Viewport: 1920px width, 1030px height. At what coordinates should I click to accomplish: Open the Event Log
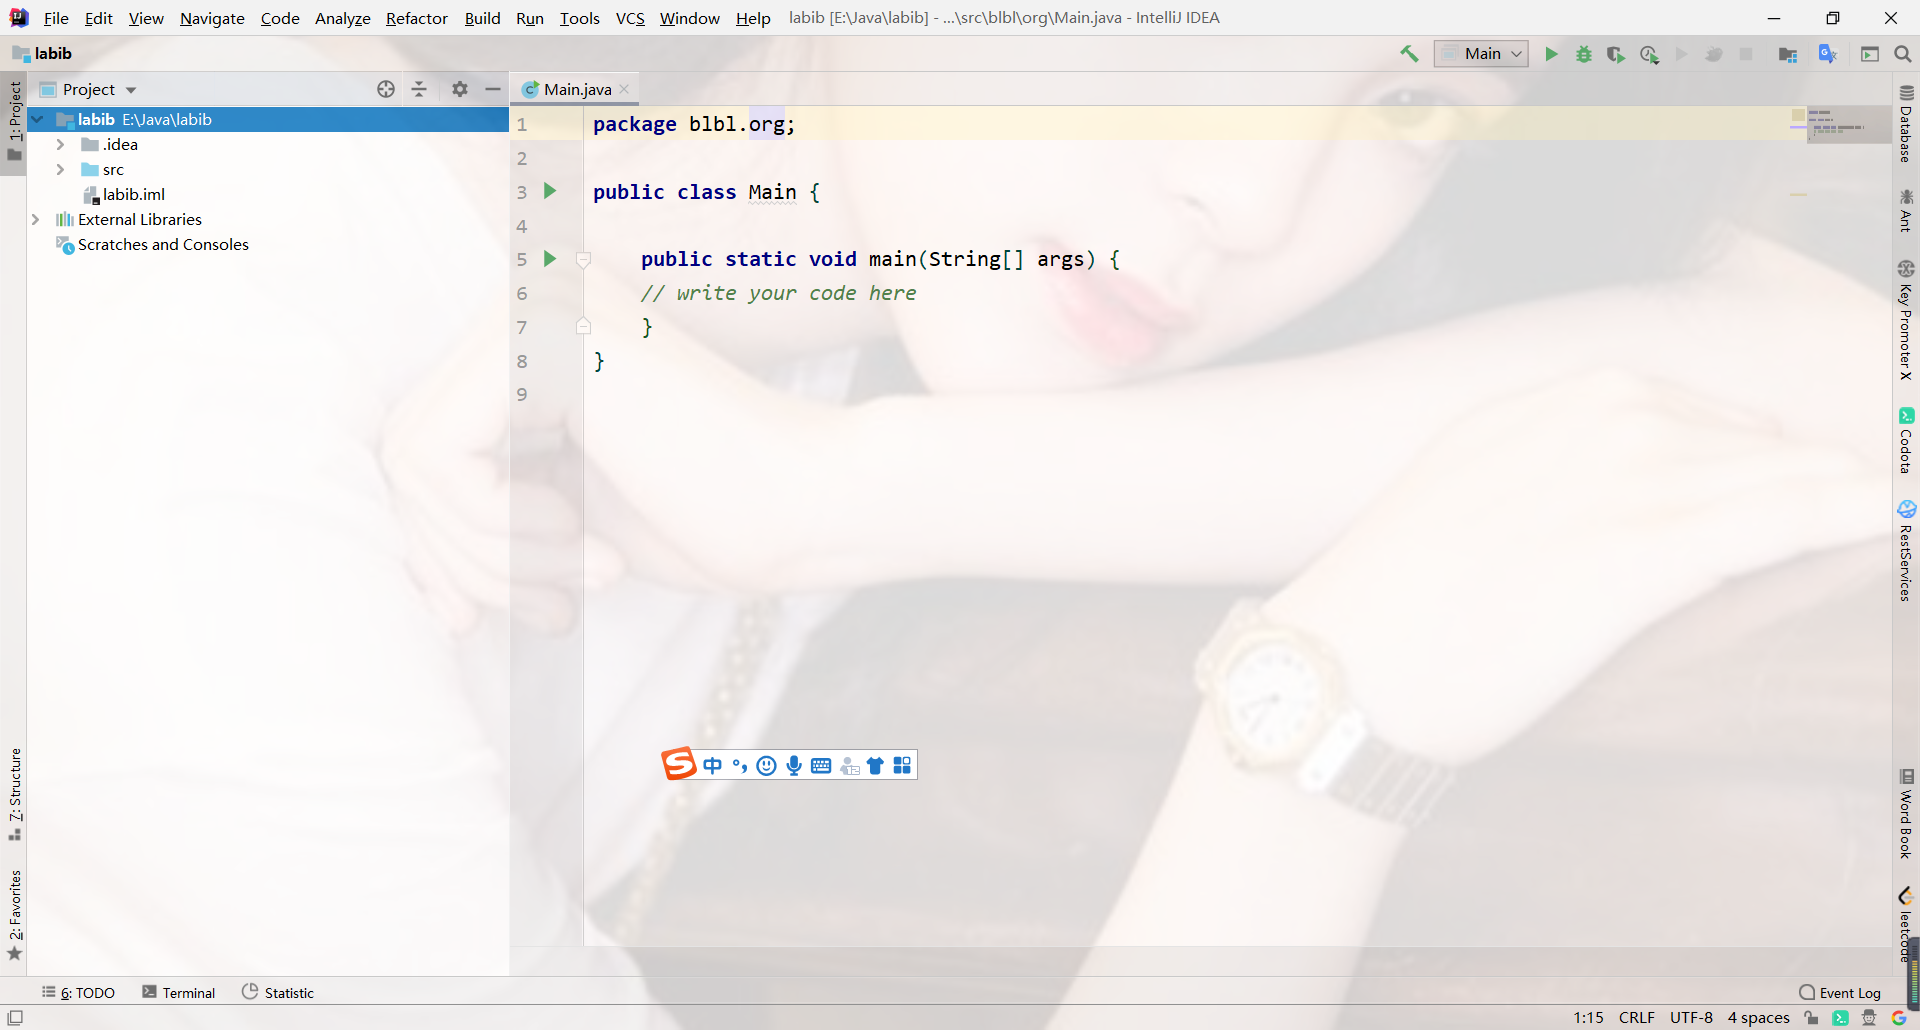pyautogui.click(x=1840, y=993)
